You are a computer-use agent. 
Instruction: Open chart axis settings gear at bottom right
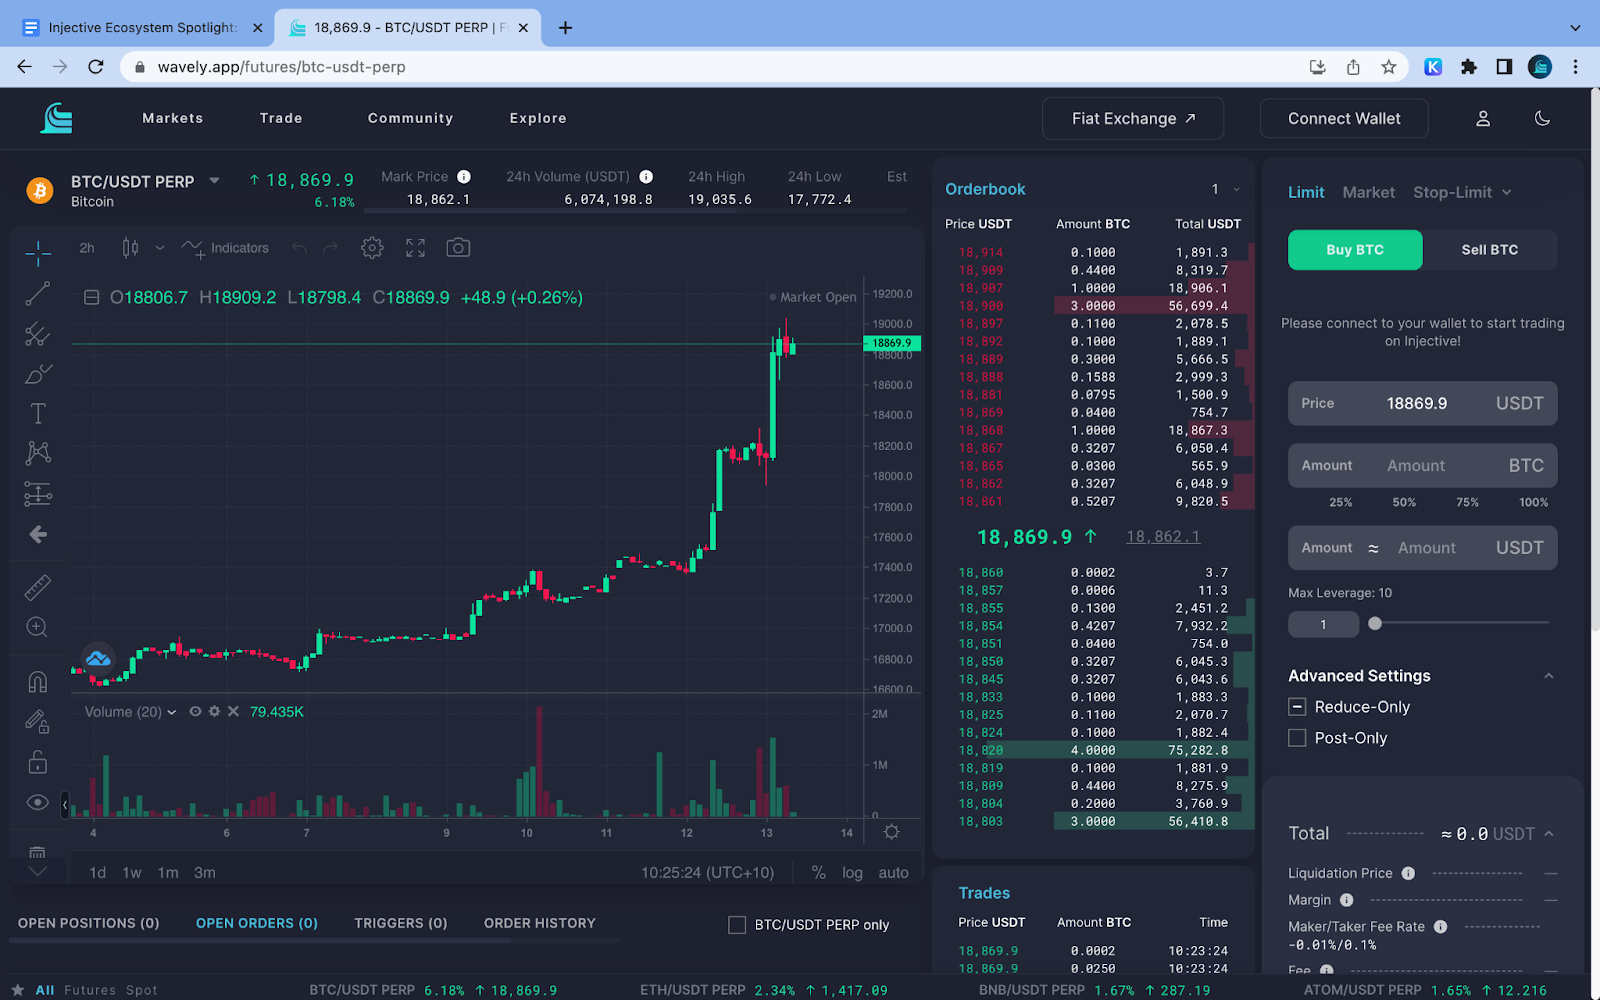point(892,832)
